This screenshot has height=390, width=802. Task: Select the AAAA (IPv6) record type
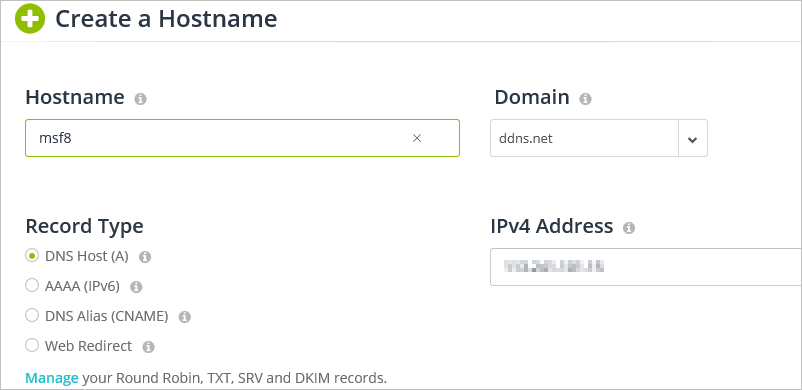point(32,286)
